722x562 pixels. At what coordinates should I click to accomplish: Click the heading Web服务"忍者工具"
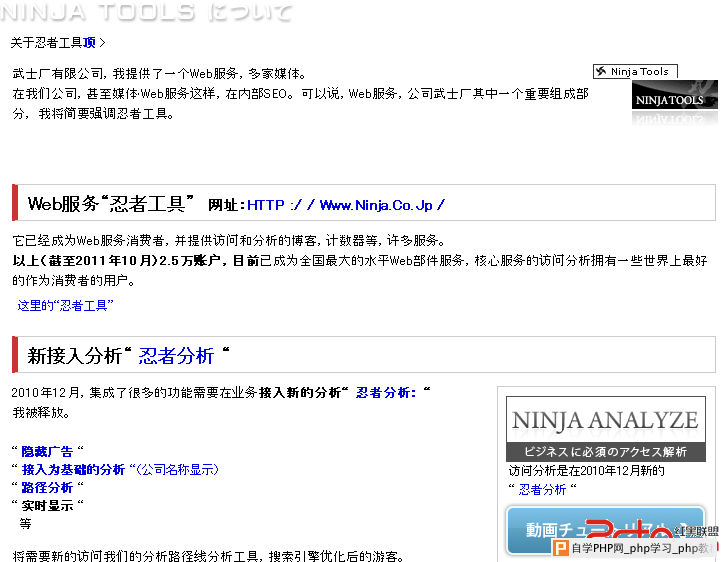tap(111, 203)
